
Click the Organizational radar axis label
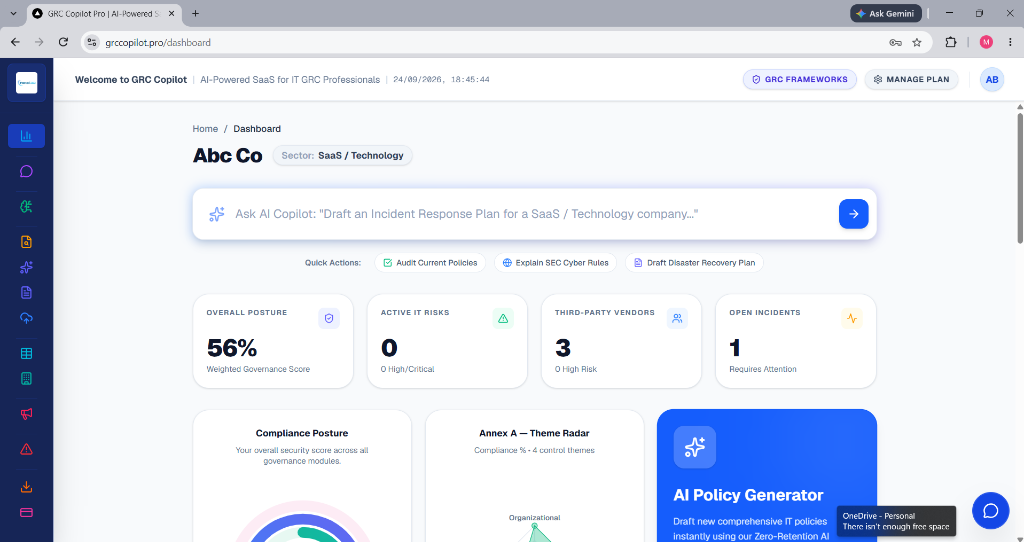click(534, 518)
